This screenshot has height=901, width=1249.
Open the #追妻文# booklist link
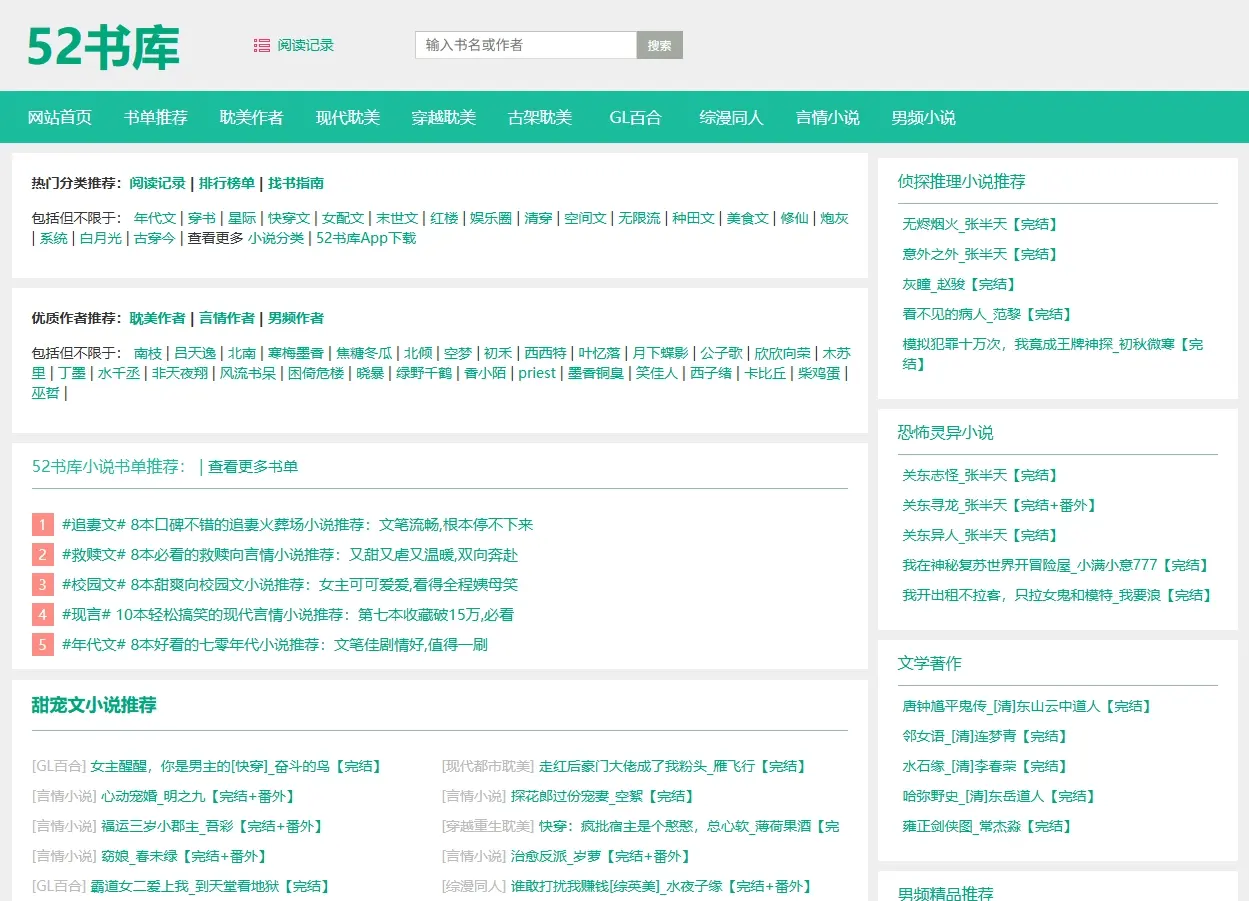(298, 525)
